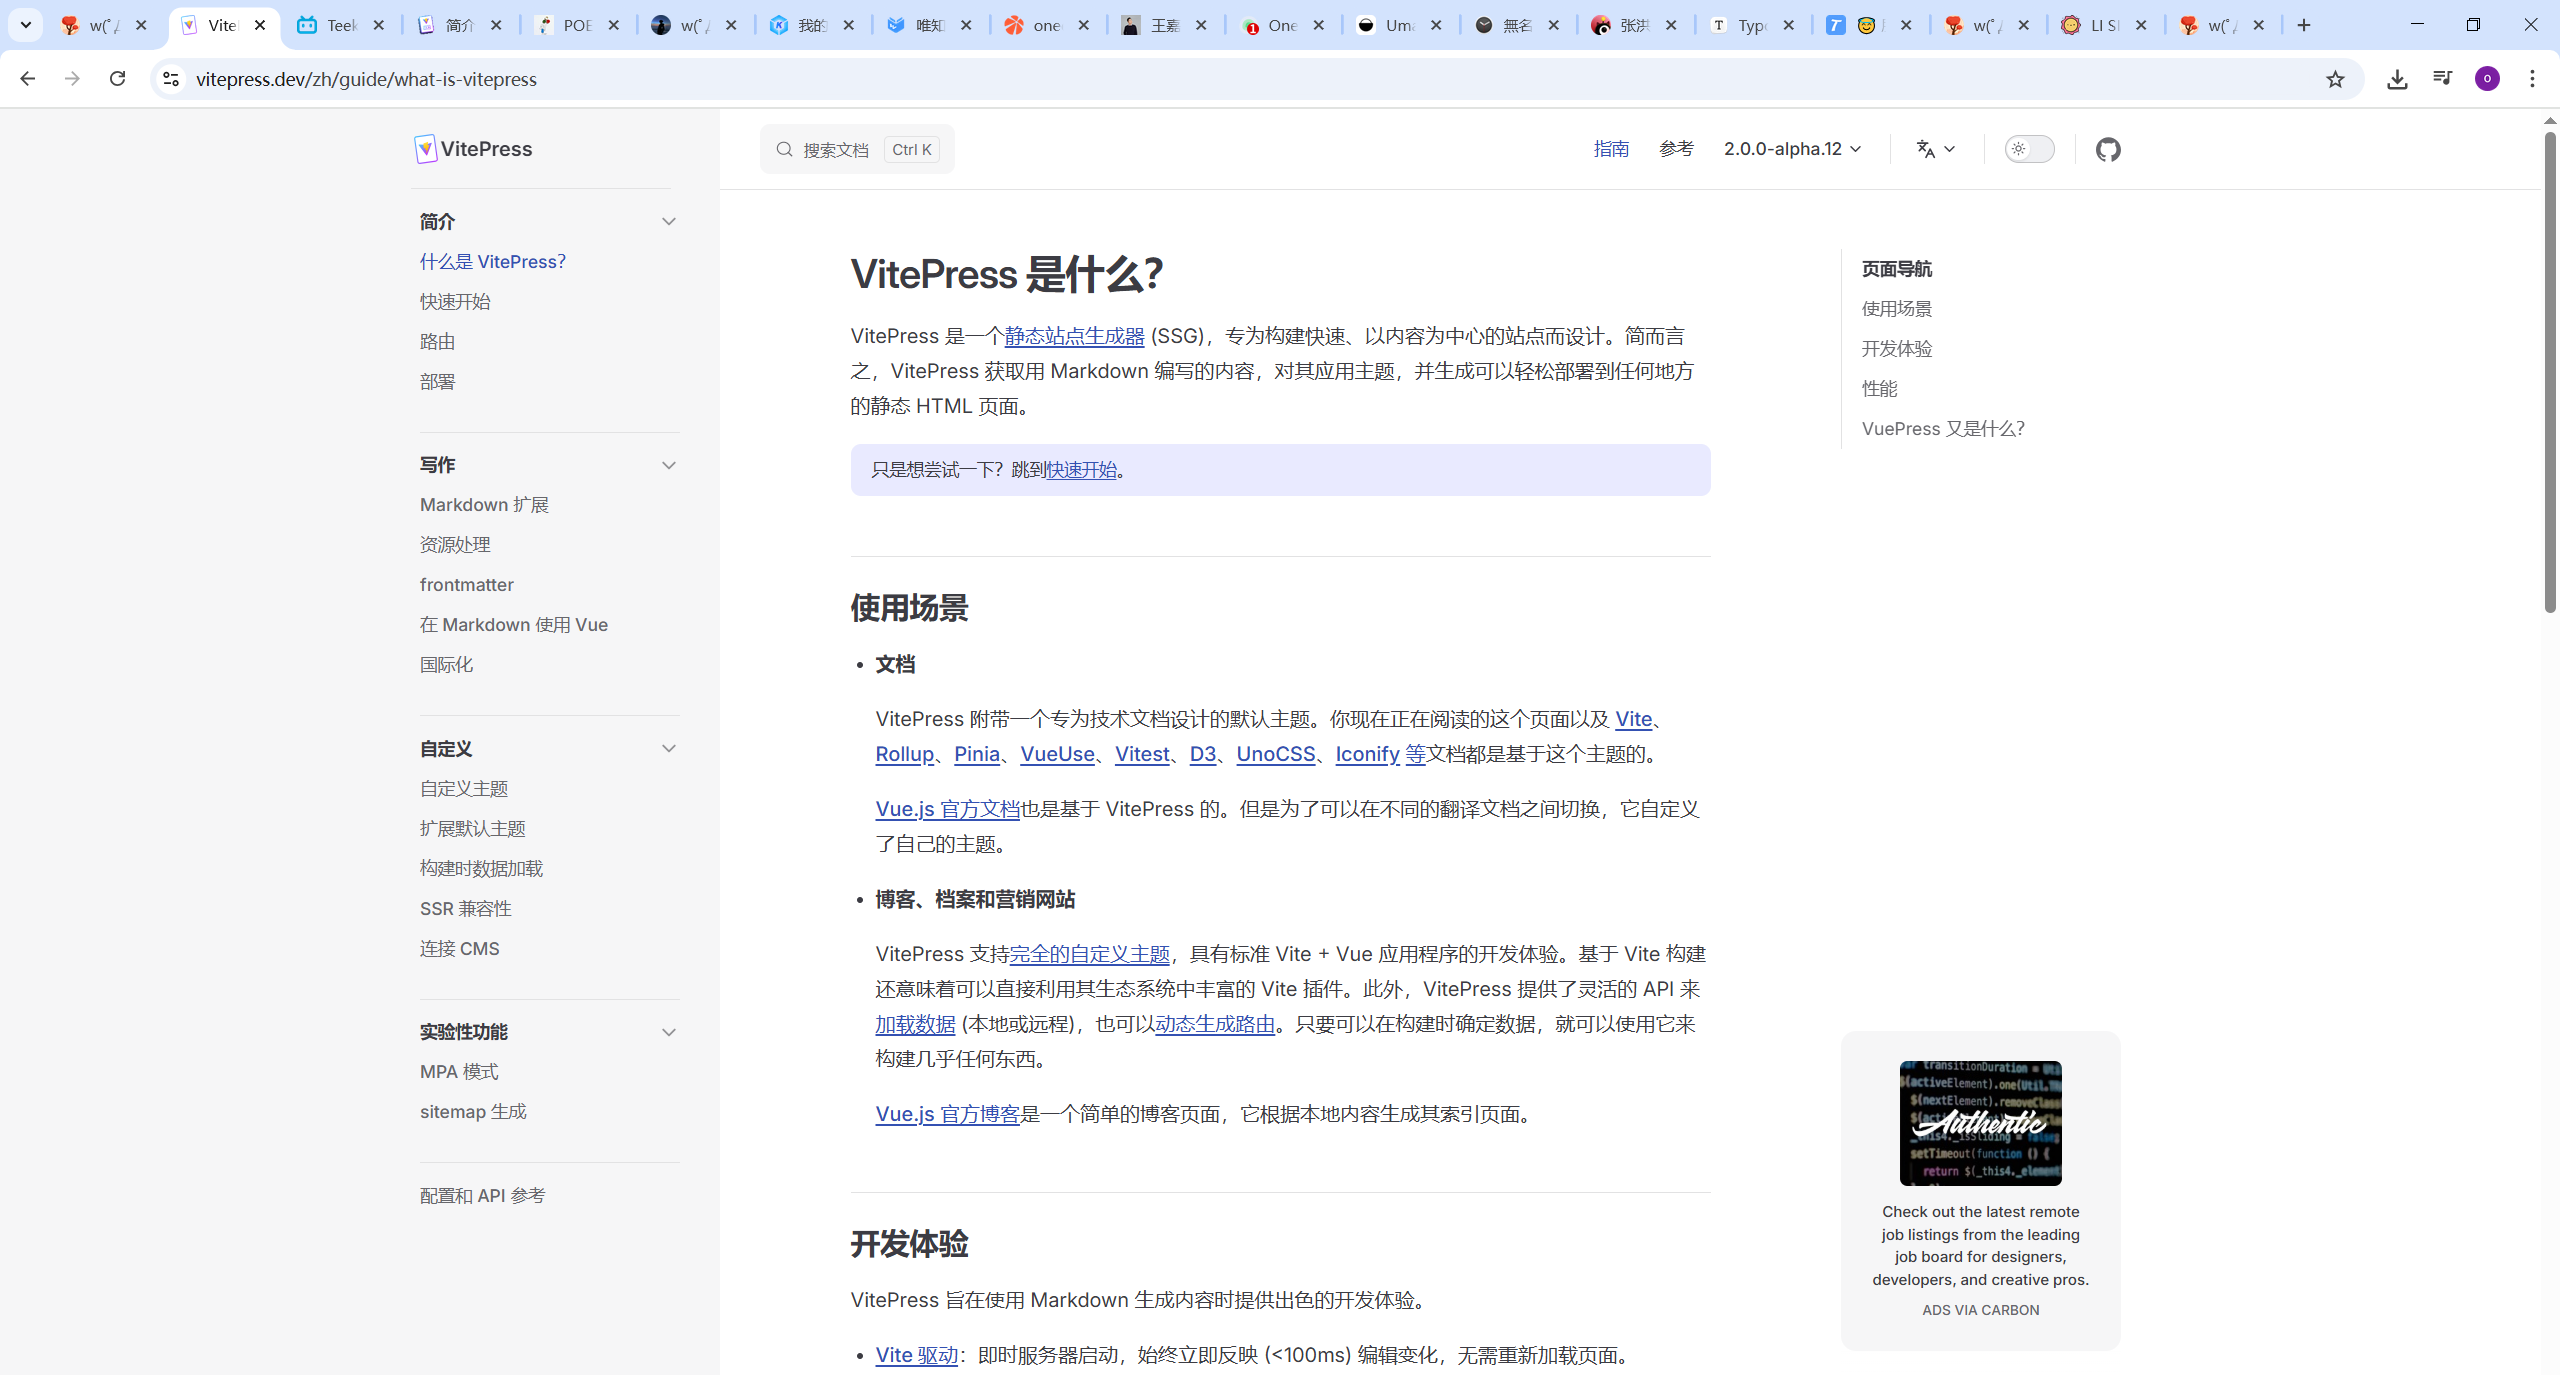This screenshot has width=2560, height=1375.
Task: Open 在 Markdown 使用 Vue page
Action: coord(514,624)
